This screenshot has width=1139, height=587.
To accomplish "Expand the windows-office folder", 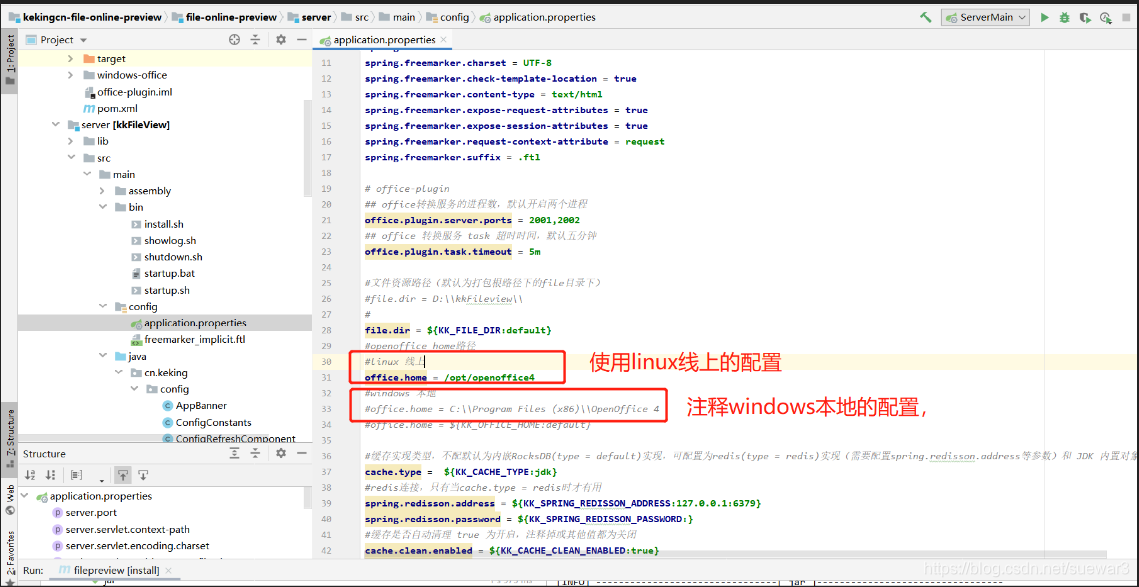I will coord(70,75).
